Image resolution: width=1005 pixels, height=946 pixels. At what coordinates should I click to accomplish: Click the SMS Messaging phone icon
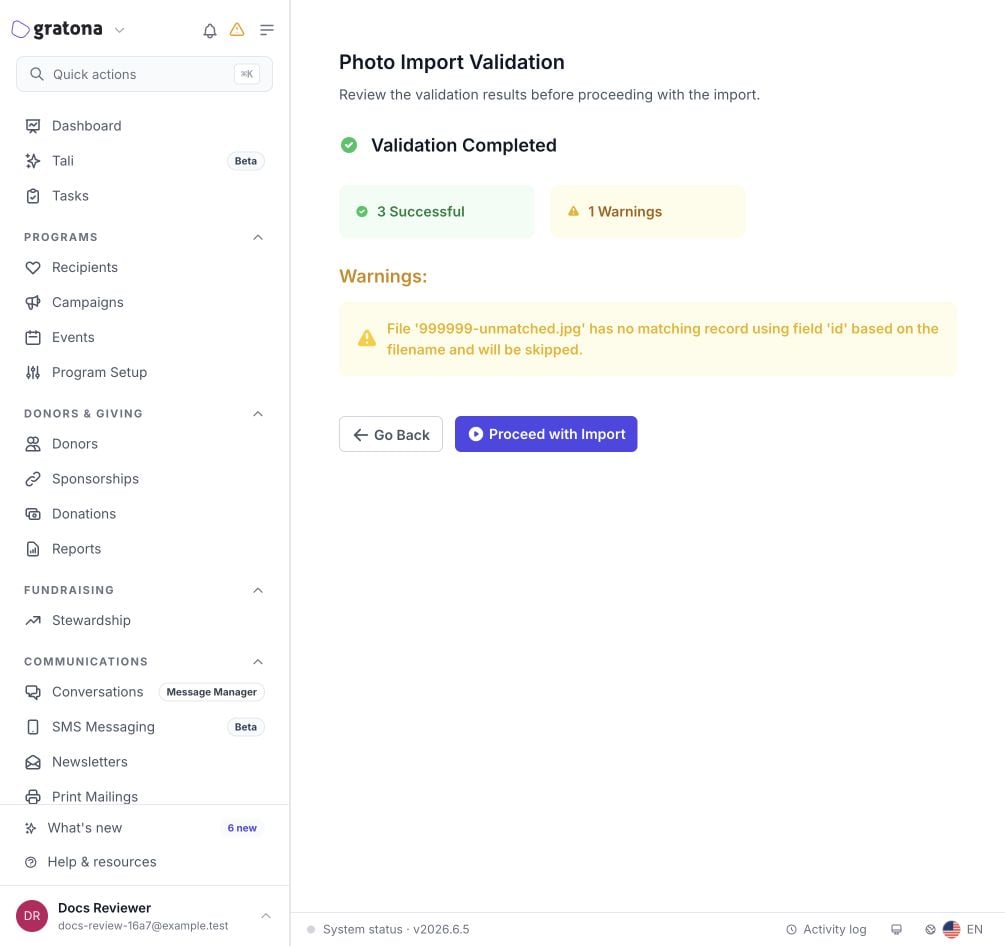(x=33, y=727)
